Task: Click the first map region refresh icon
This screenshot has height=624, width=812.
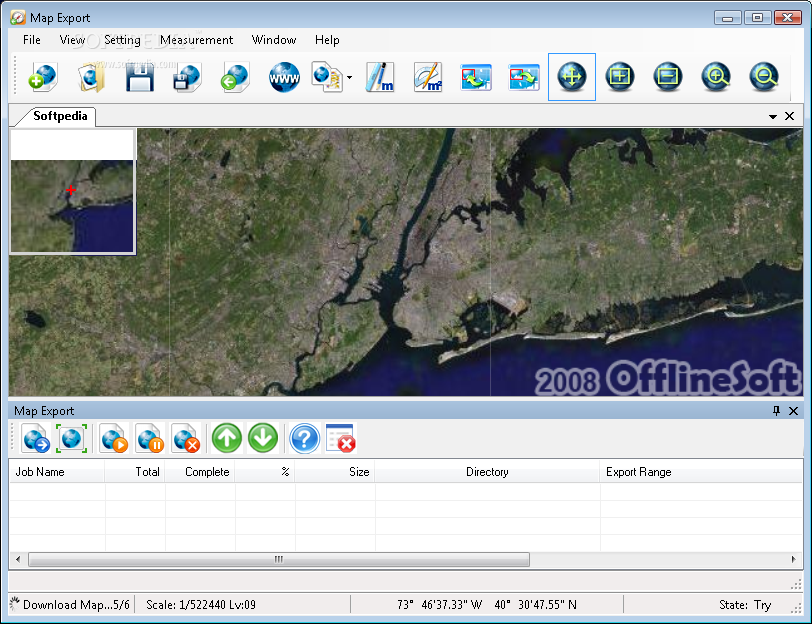Action: tap(476, 77)
